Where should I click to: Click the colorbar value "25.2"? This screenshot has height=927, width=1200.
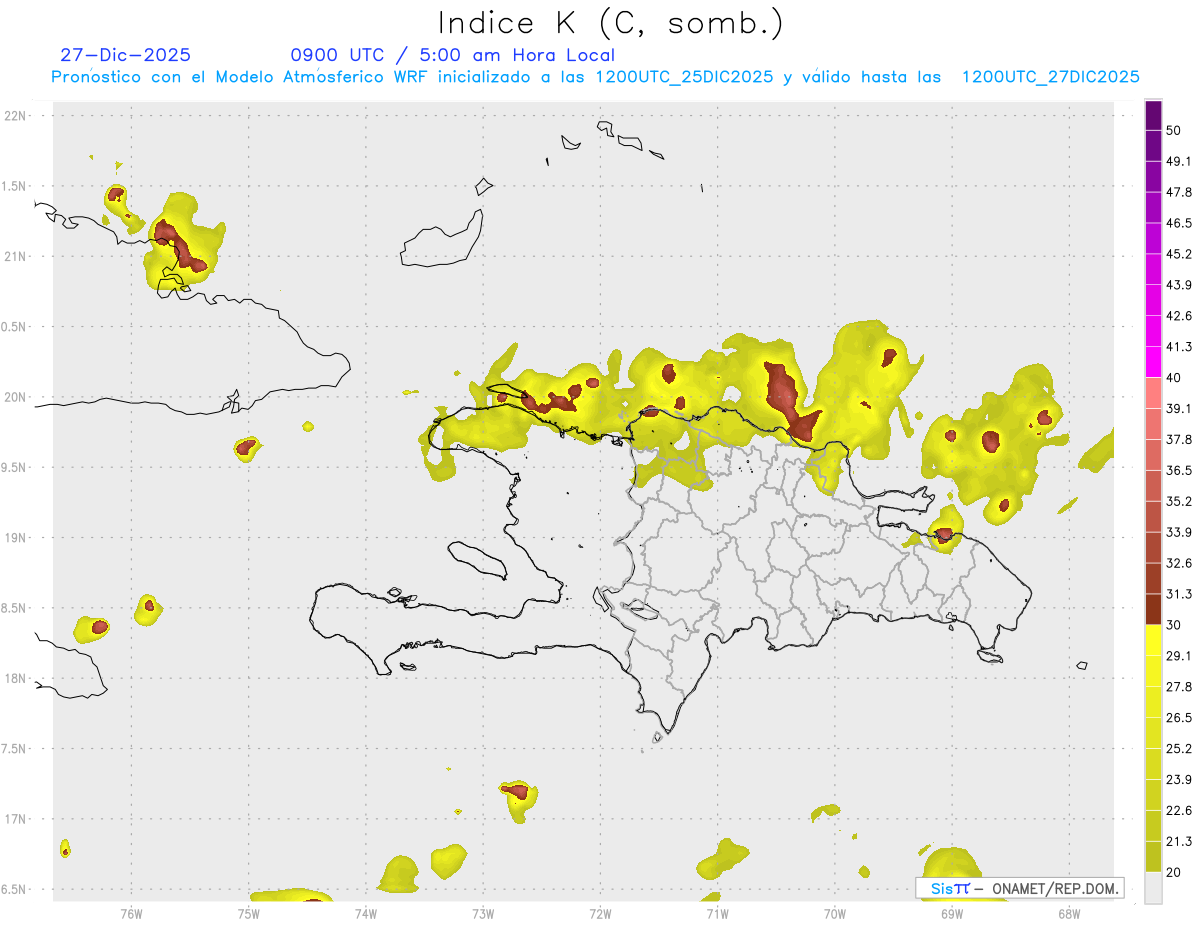1179,749
